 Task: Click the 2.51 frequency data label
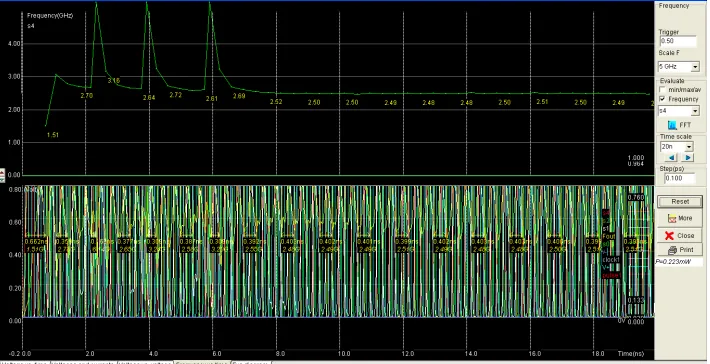coord(542,102)
